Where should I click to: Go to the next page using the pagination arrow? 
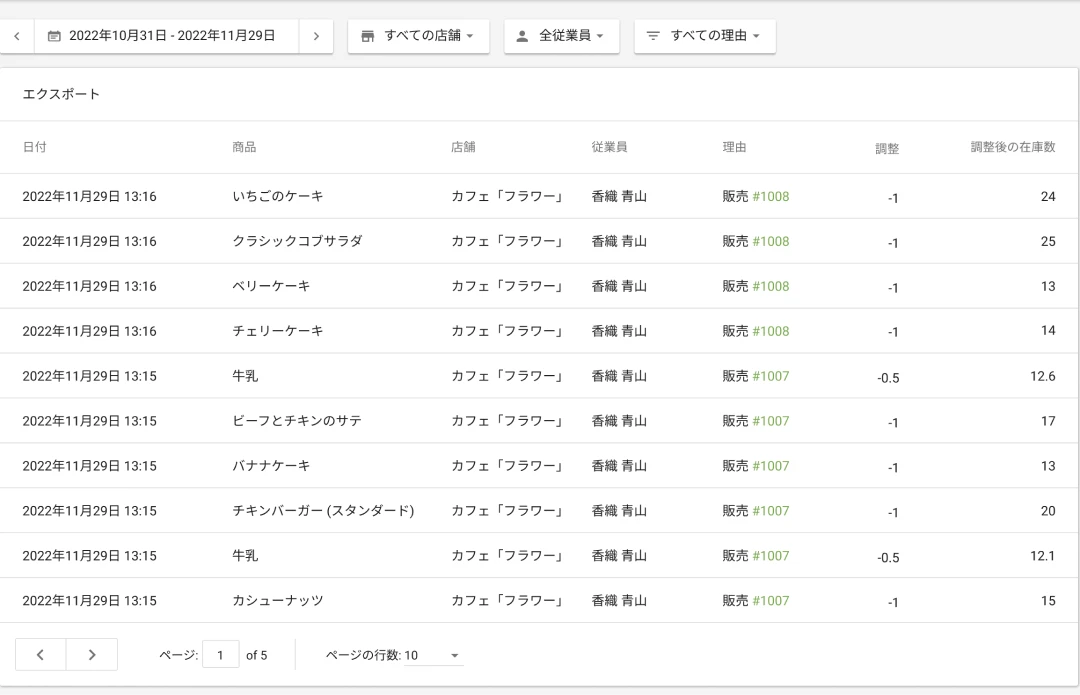click(92, 654)
